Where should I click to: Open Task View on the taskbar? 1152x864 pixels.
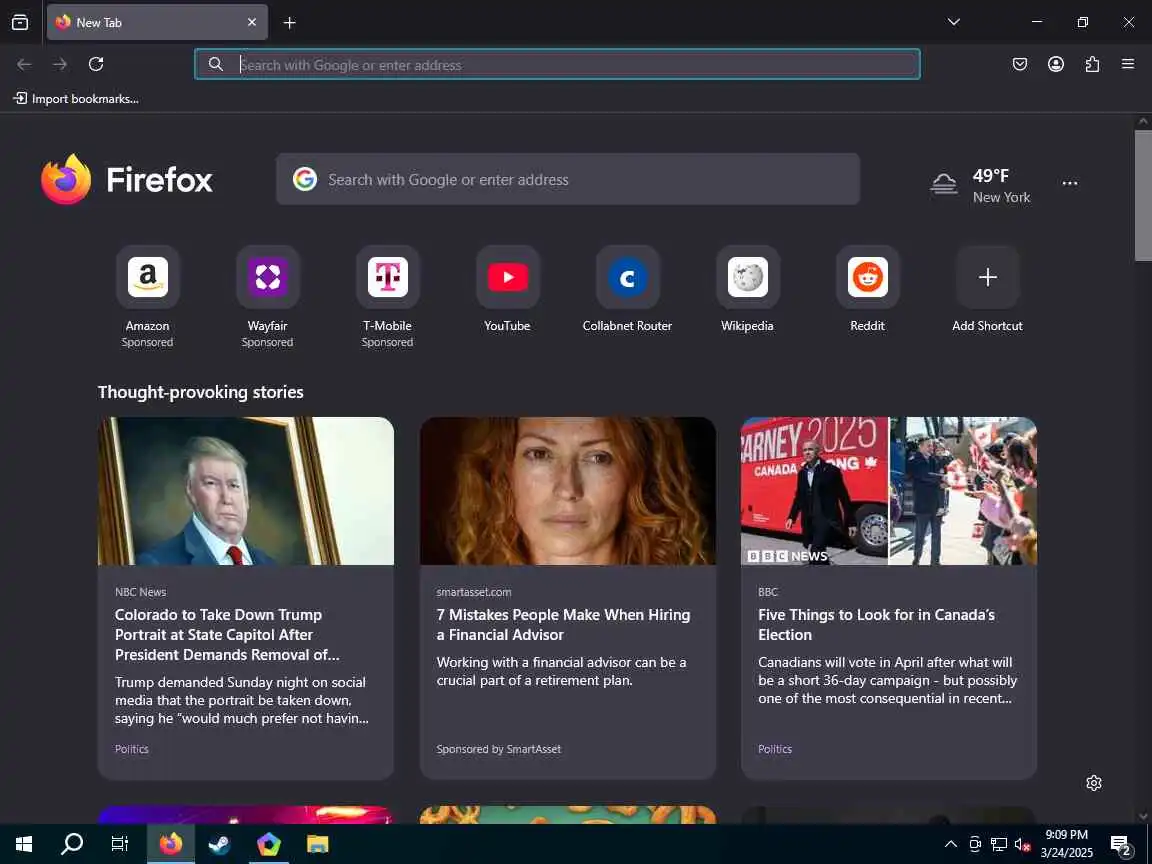click(119, 843)
